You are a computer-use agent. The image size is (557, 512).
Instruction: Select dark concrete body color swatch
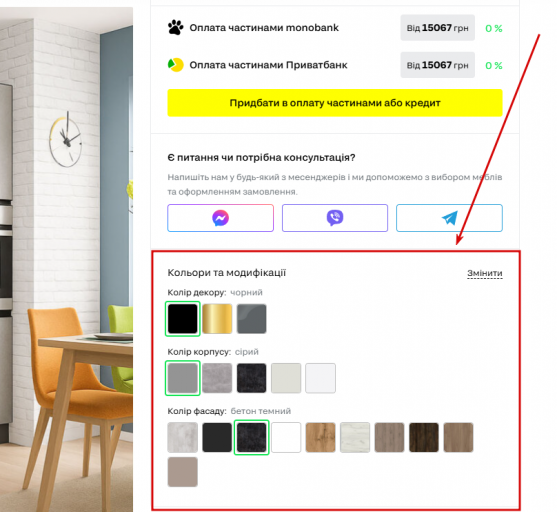252,378
